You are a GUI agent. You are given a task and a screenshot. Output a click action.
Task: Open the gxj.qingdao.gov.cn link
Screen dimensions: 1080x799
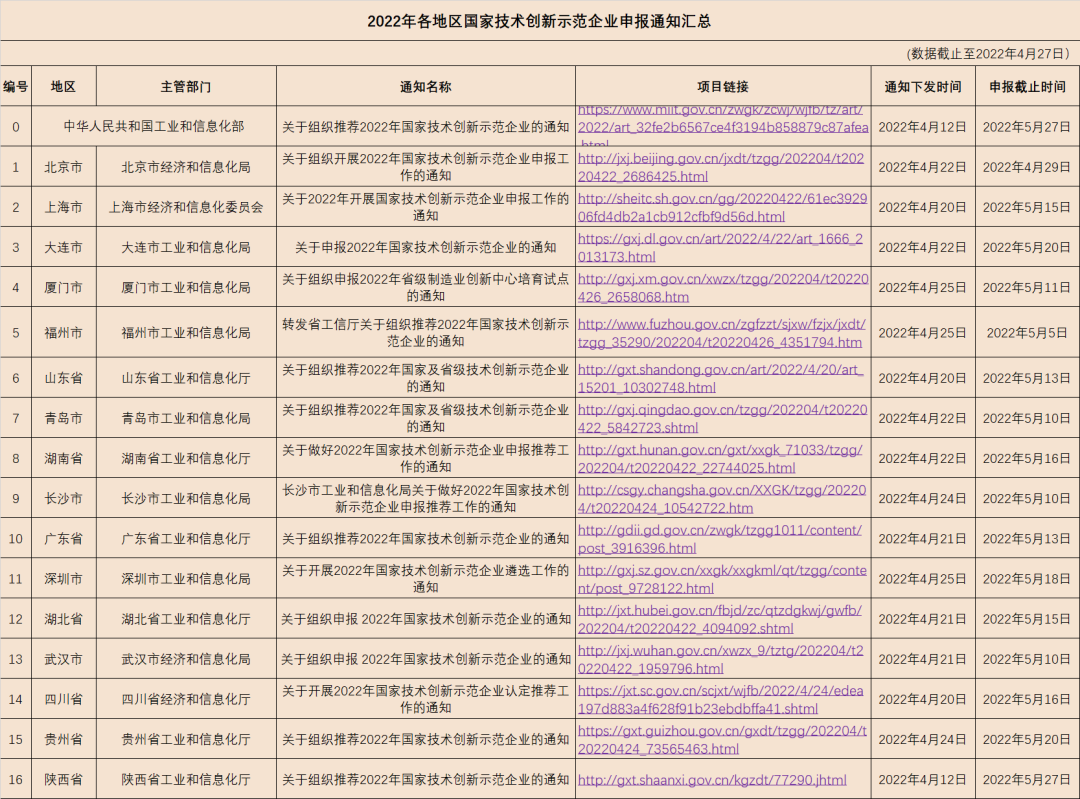pyautogui.click(x=722, y=419)
